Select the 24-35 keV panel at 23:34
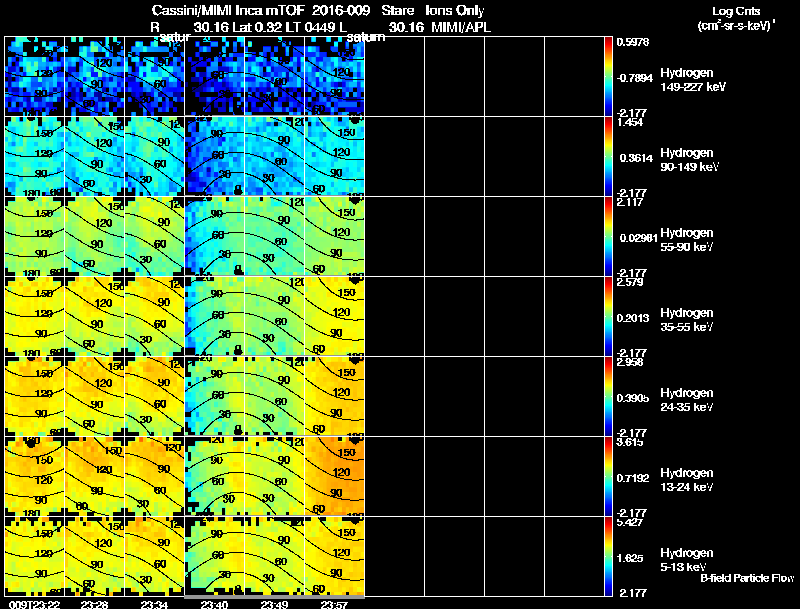This screenshot has width=800, height=609. (x=155, y=396)
